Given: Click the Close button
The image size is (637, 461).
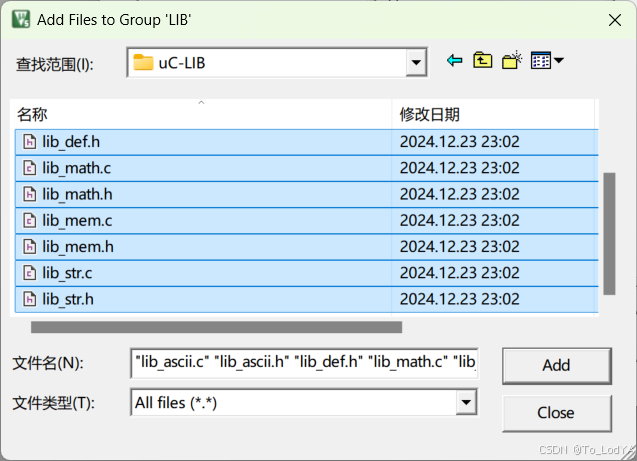Looking at the screenshot, I should 557,413.
